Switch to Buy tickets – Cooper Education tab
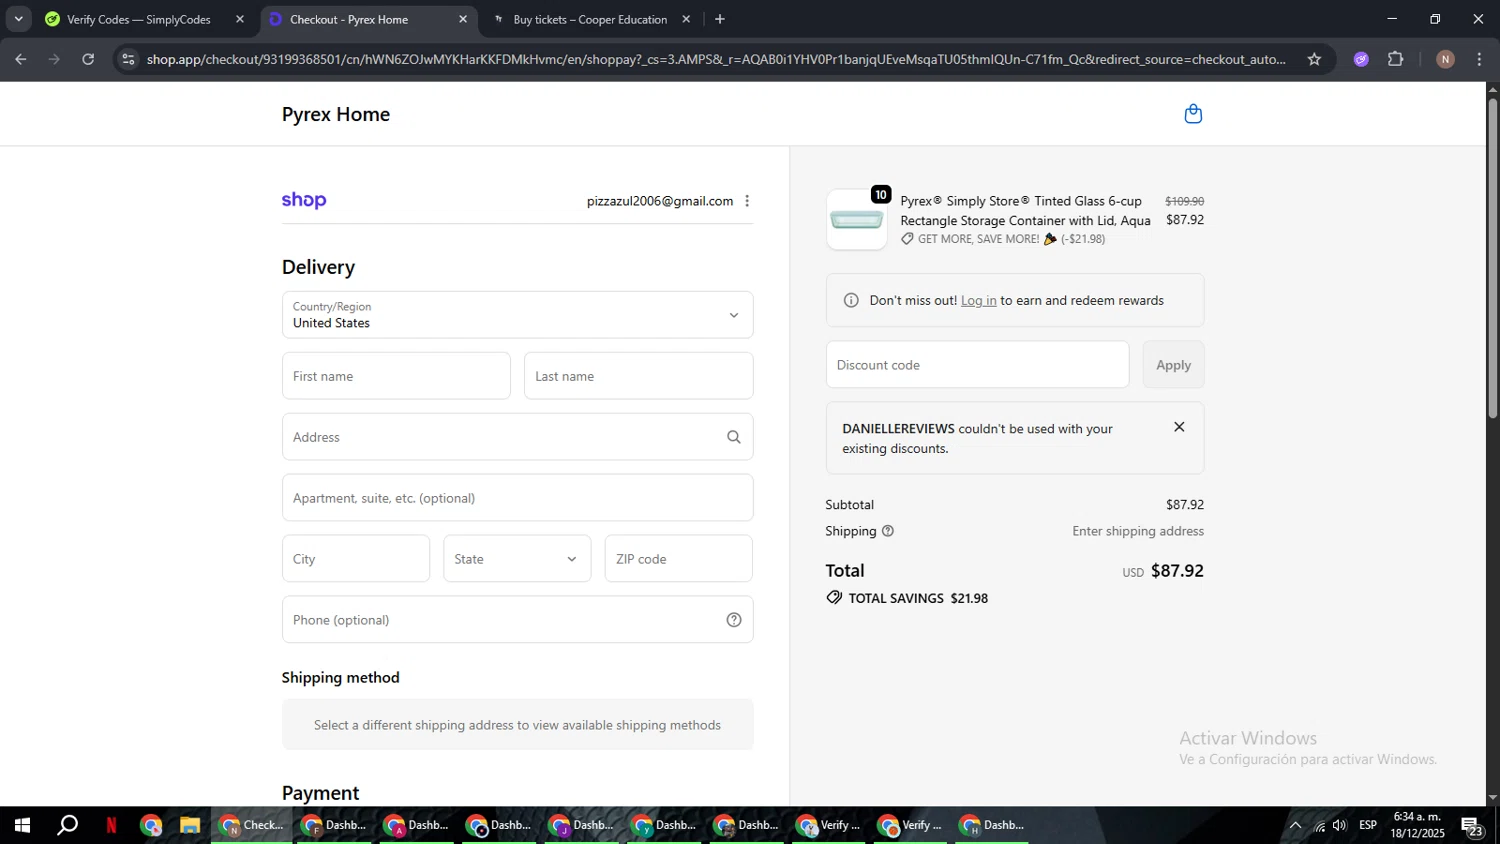This screenshot has height=844, width=1500. click(x=590, y=19)
